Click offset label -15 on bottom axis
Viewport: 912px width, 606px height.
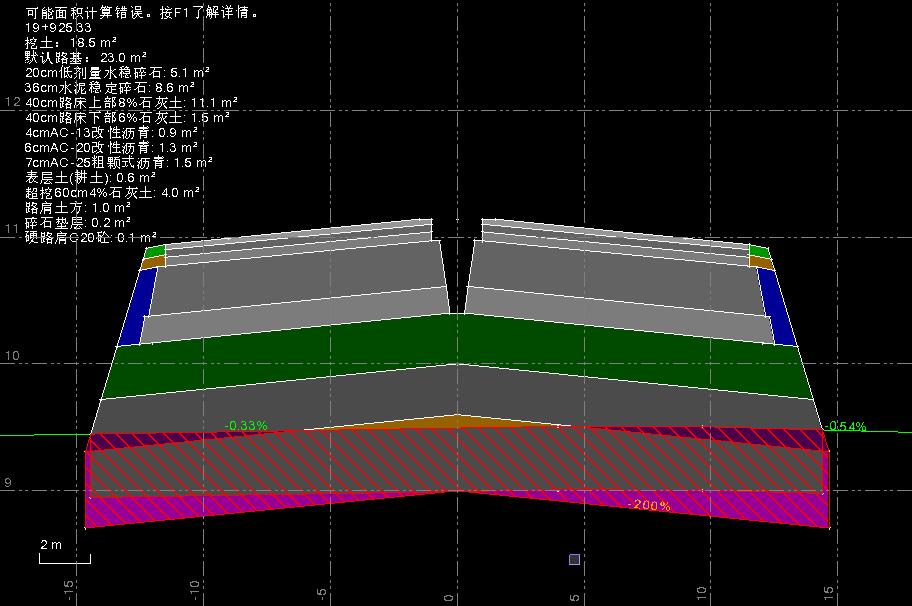tap(68, 590)
